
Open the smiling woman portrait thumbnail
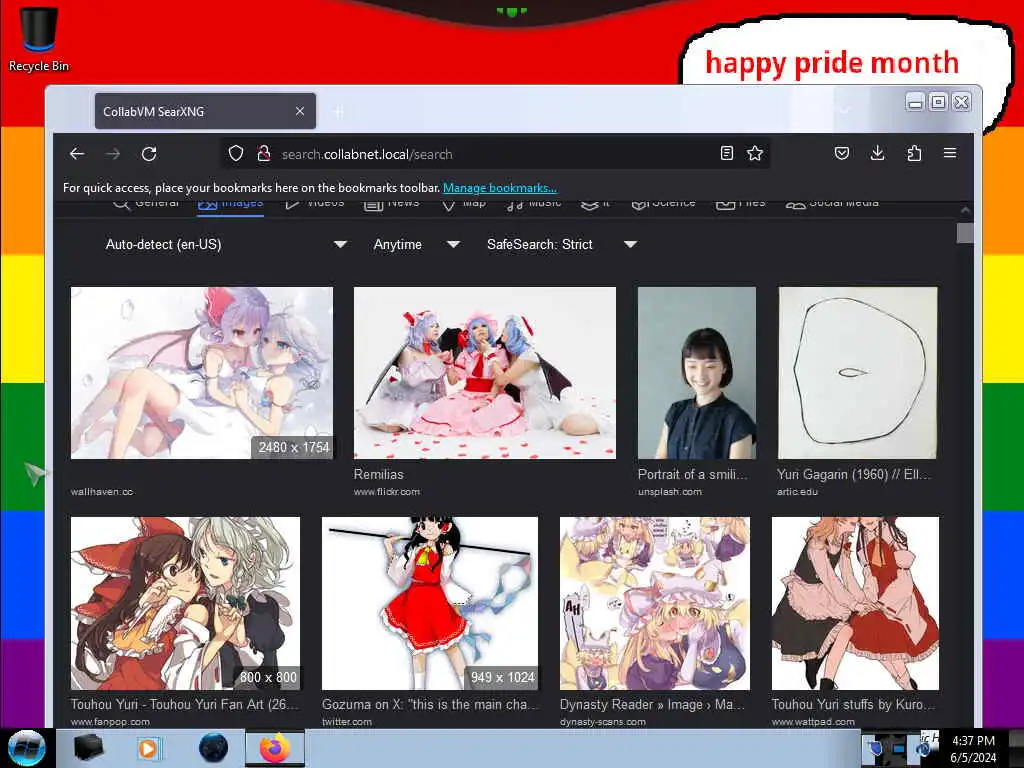(x=697, y=373)
